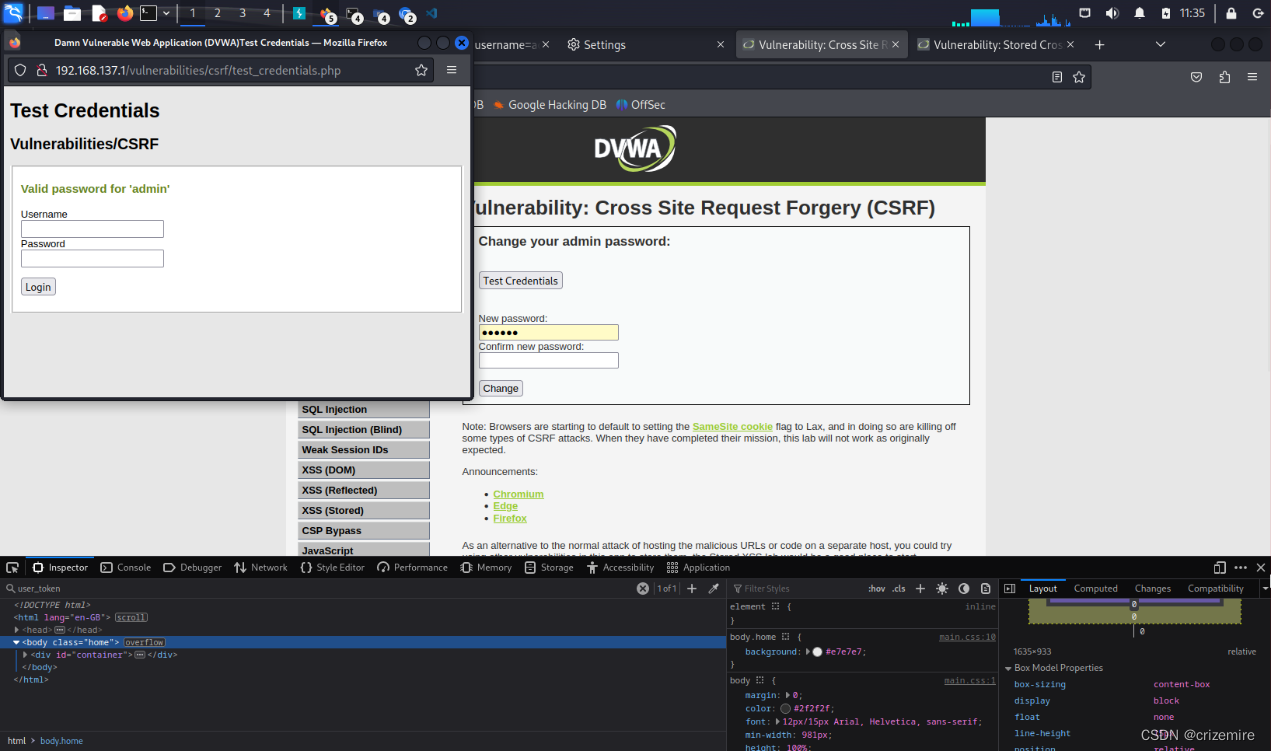
Task: Click the #e7e7e7 background color swatch
Action: (x=818, y=651)
